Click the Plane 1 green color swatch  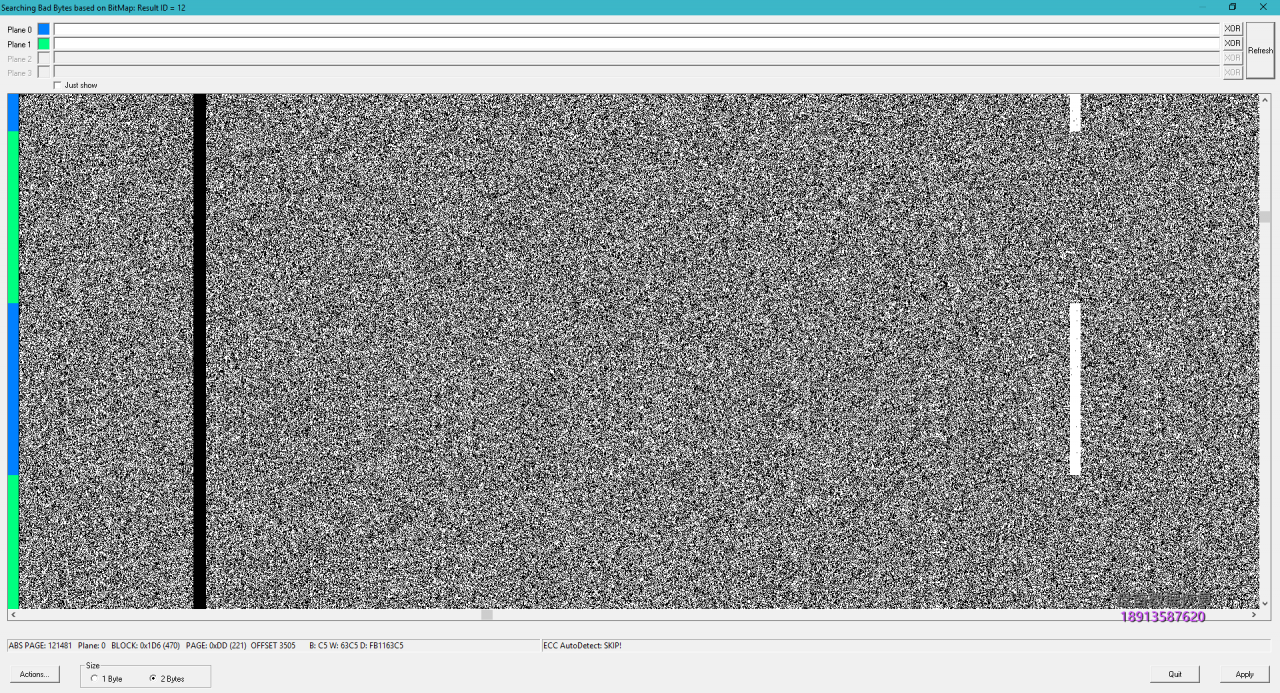click(43, 44)
